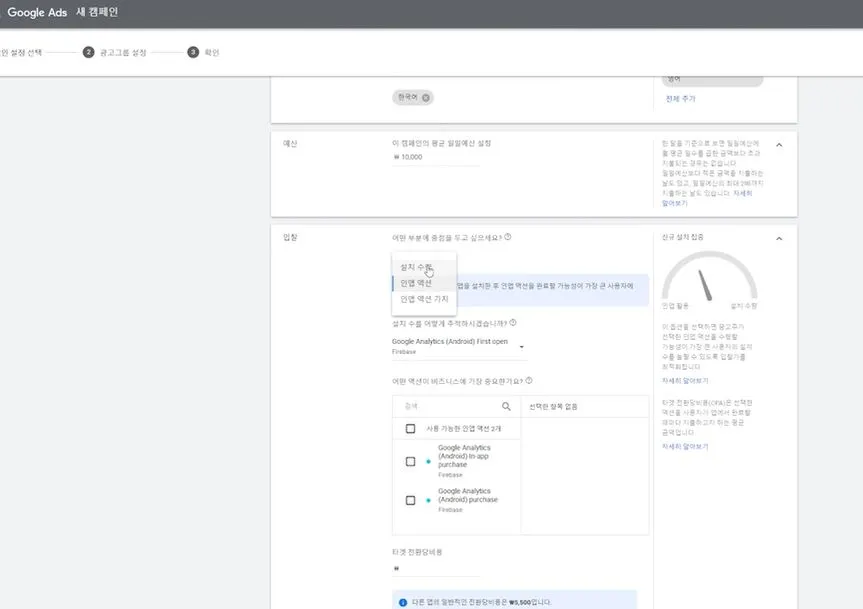This screenshot has width=863, height=609.
Task: Click the Google Analytics (Android) In-app purchase label
Action: (x=464, y=456)
